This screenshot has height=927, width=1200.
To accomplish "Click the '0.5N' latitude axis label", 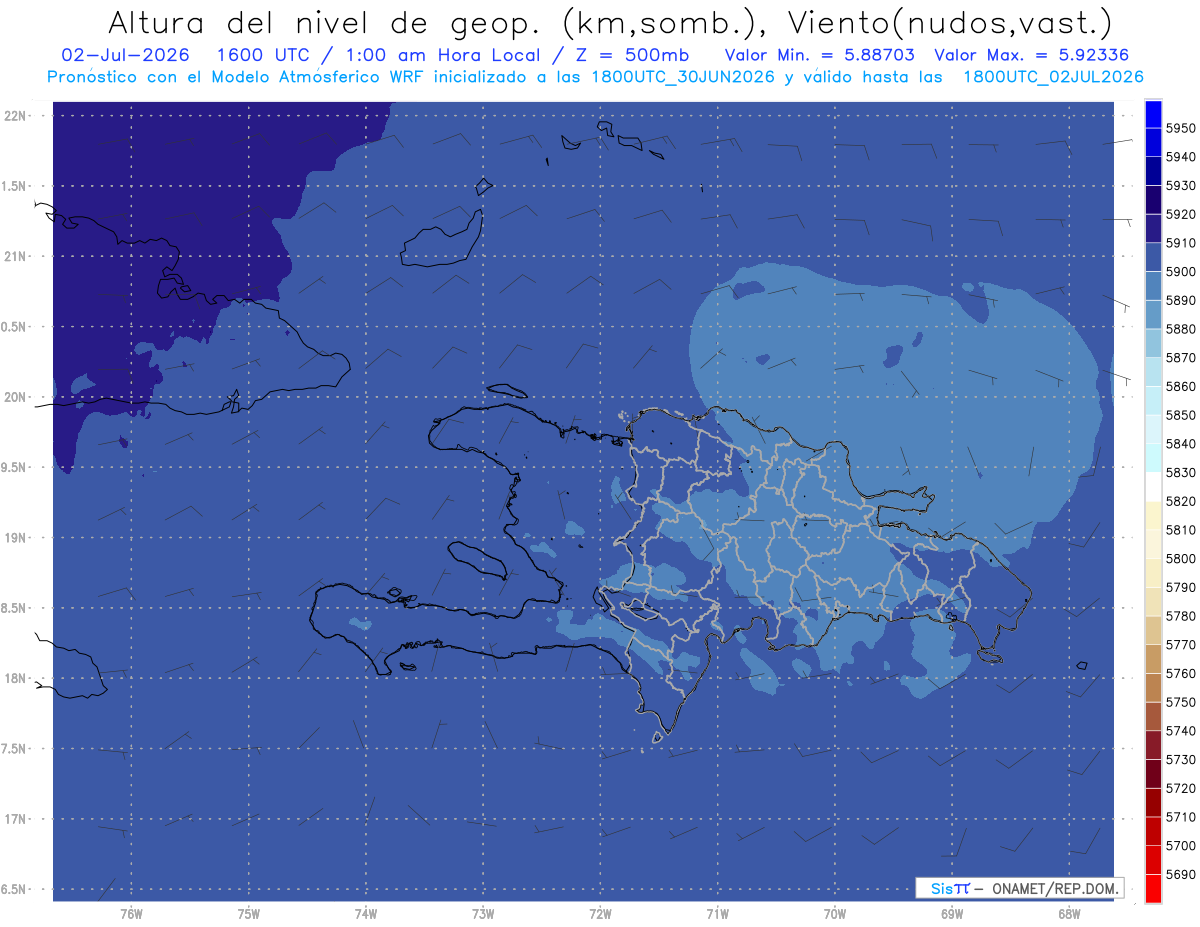I will pyautogui.click(x=14, y=327).
